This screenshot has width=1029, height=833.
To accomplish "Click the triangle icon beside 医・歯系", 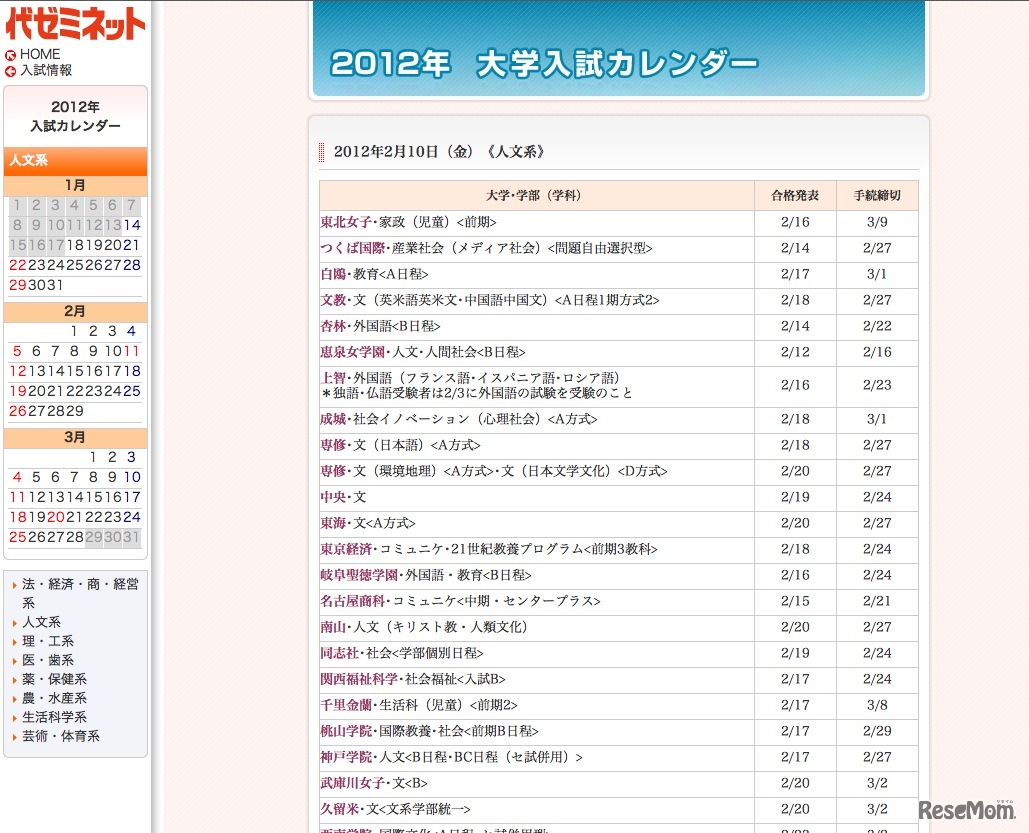I will [14, 660].
